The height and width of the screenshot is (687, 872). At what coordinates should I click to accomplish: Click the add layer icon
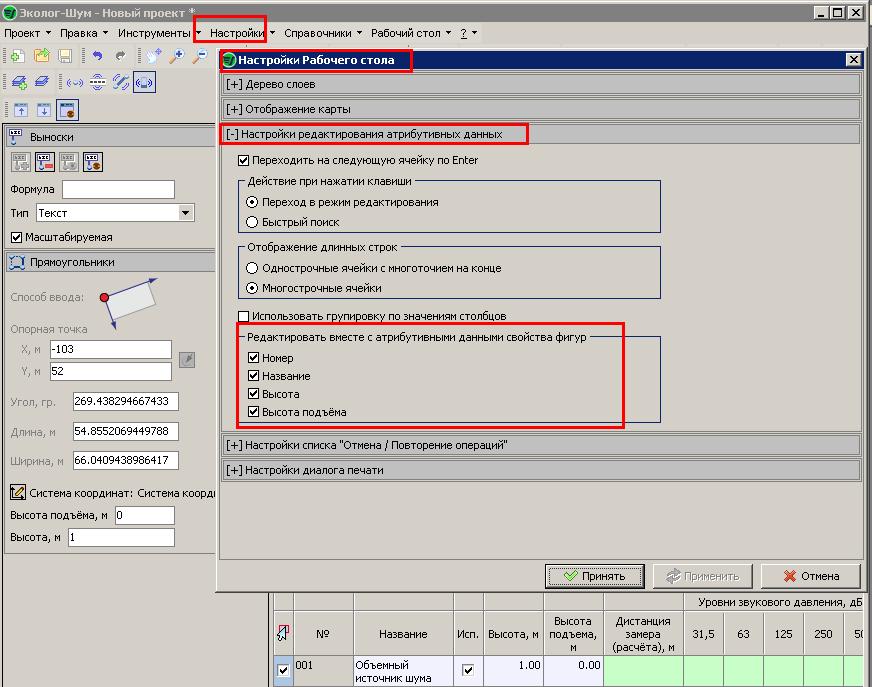[18, 83]
